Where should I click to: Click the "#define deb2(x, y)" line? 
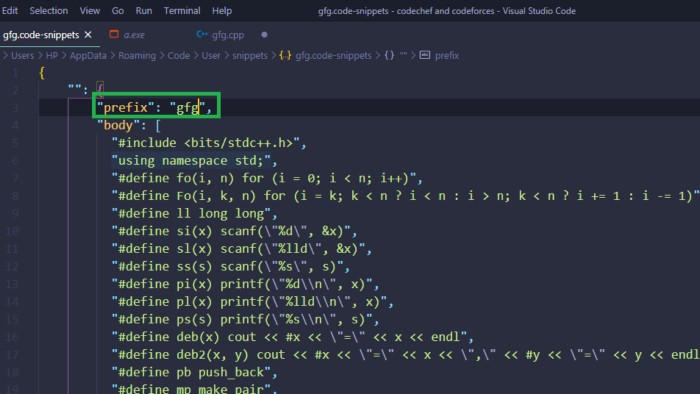pyautogui.click(x=405, y=355)
